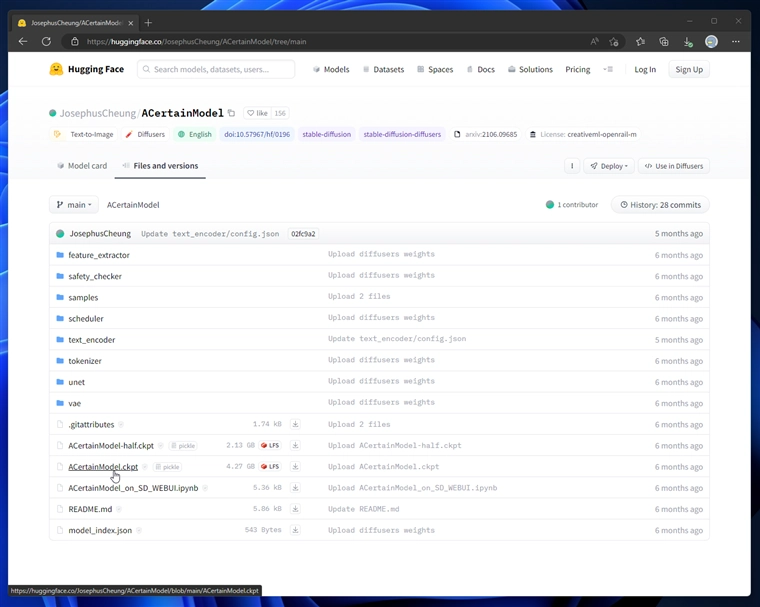Image resolution: width=760 pixels, height=607 pixels.
Task: Open the model_index.json file
Action: (x=100, y=530)
